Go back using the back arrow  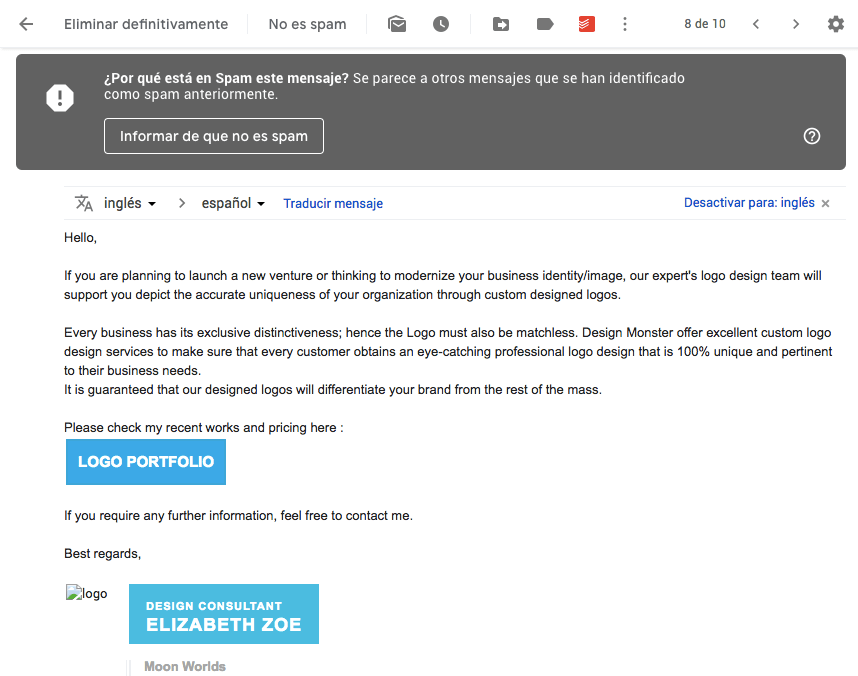pos(24,23)
